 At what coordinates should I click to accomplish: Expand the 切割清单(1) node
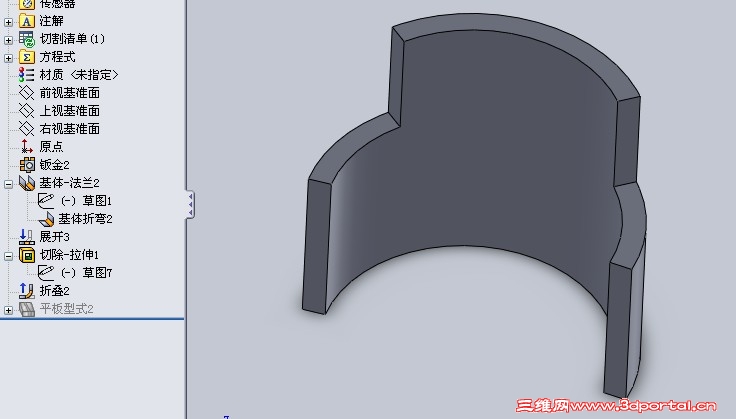coord(8,40)
